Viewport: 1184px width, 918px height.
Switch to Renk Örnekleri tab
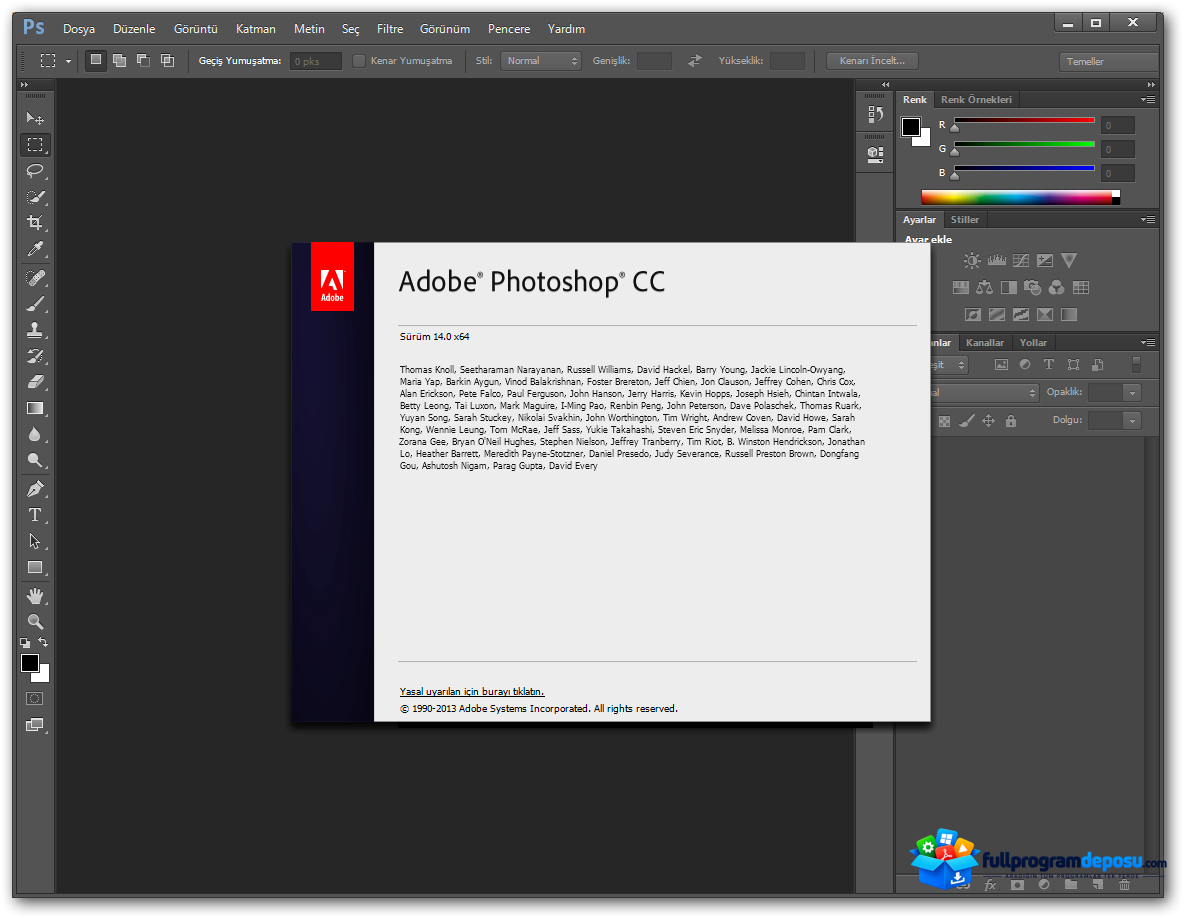point(976,100)
